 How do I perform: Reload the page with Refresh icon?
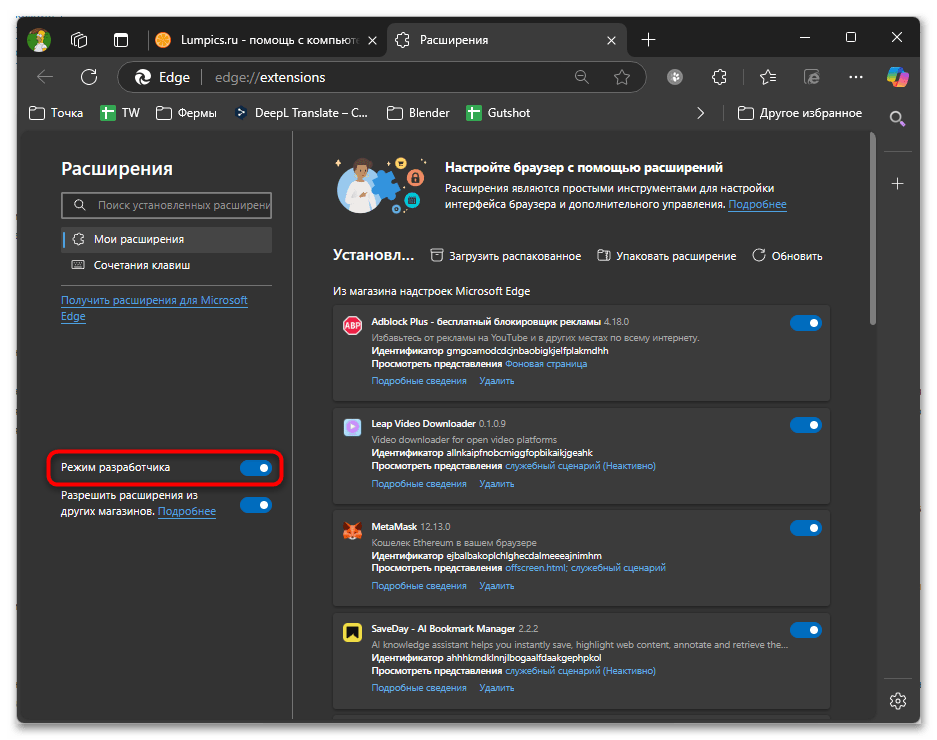pos(89,77)
